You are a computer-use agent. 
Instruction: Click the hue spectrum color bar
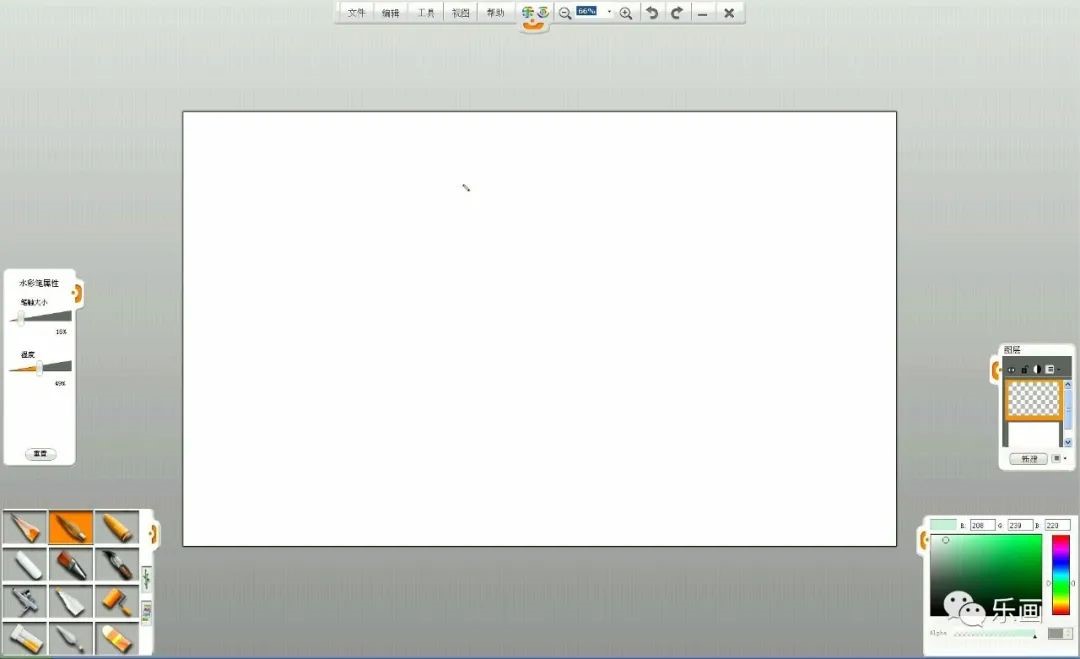tap(1060, 575)
